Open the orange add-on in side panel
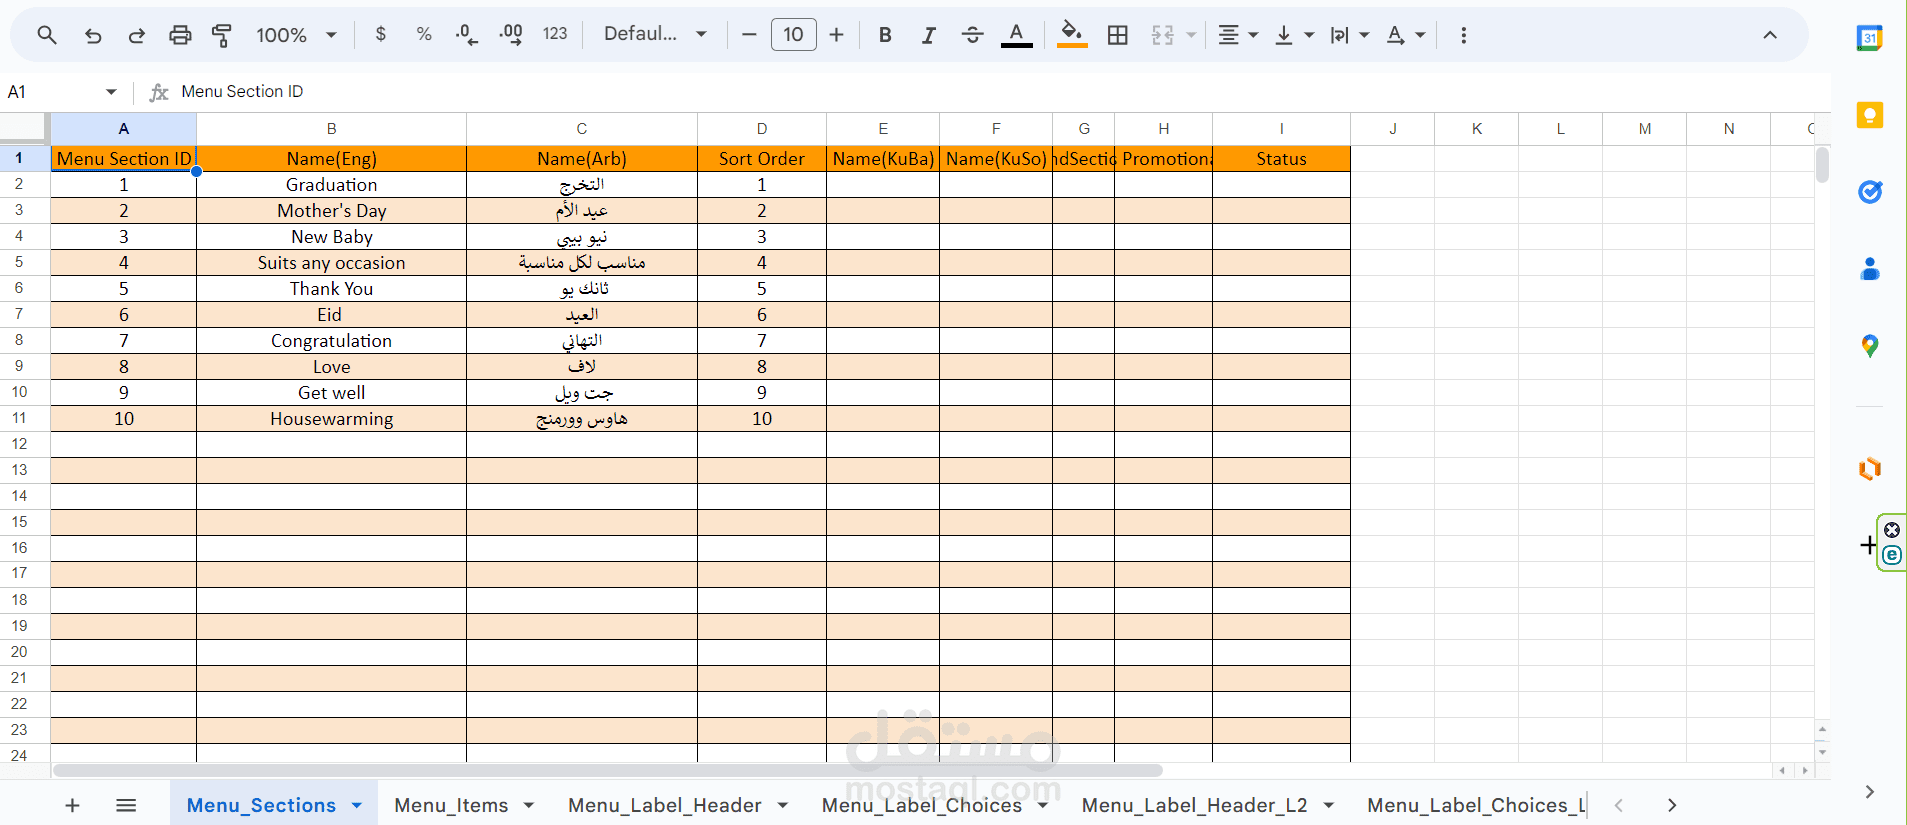The width and height of the screenshot is (1907, 825). pos(1869,468)
